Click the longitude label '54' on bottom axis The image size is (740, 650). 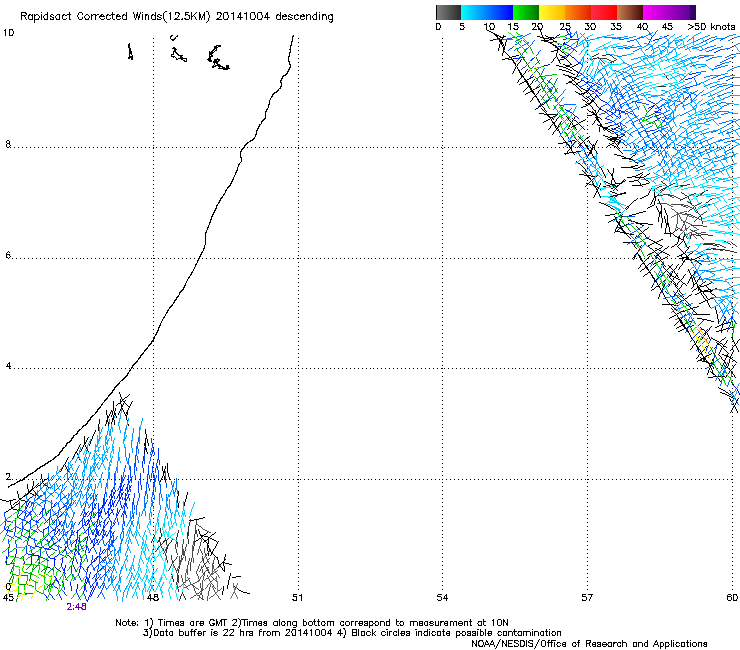point(442,598)
